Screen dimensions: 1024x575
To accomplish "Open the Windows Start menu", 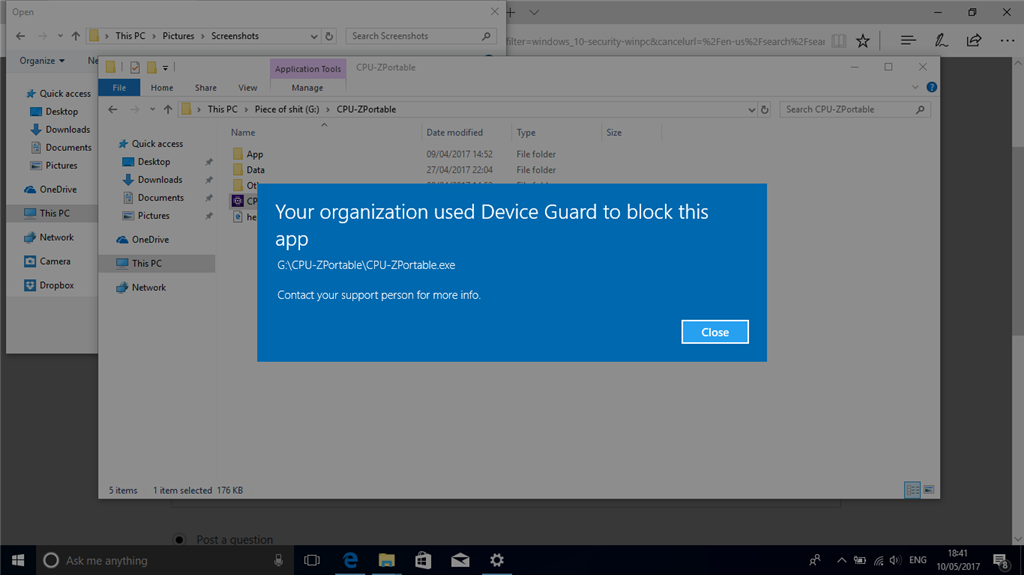I will point(18,560).
